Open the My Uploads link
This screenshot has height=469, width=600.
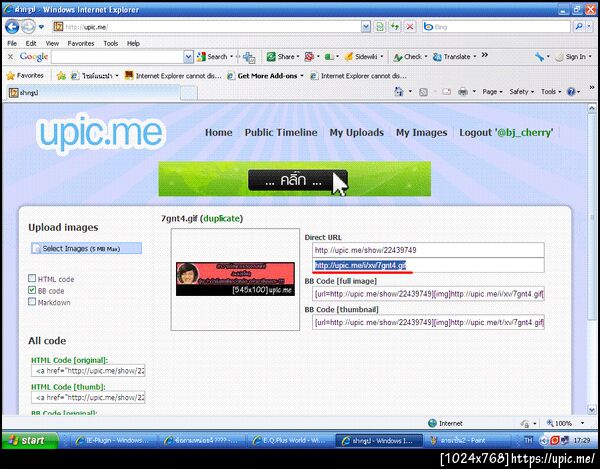(x=357, y=132)
